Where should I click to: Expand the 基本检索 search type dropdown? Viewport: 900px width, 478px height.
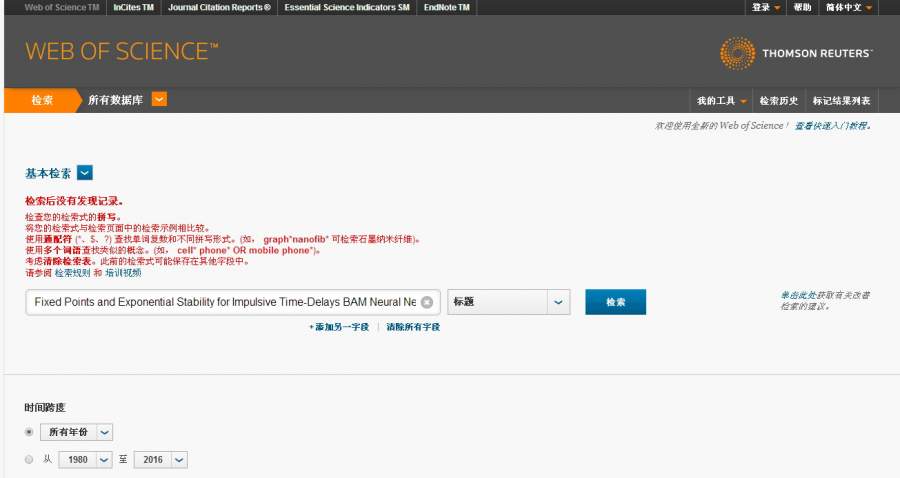(85, 173)
